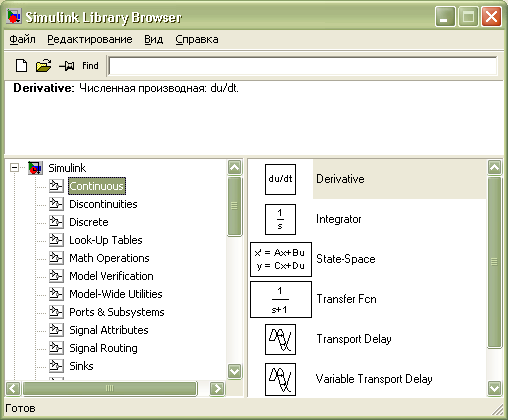Click the Derivative block label
Screen dimensions: 508x420
[340, 179]
